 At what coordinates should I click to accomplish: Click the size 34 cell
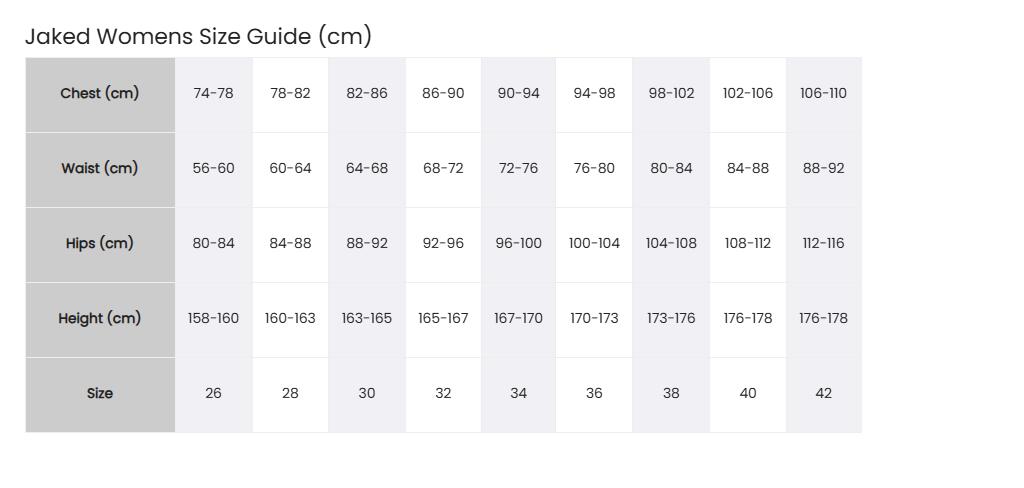pos(519,395)
